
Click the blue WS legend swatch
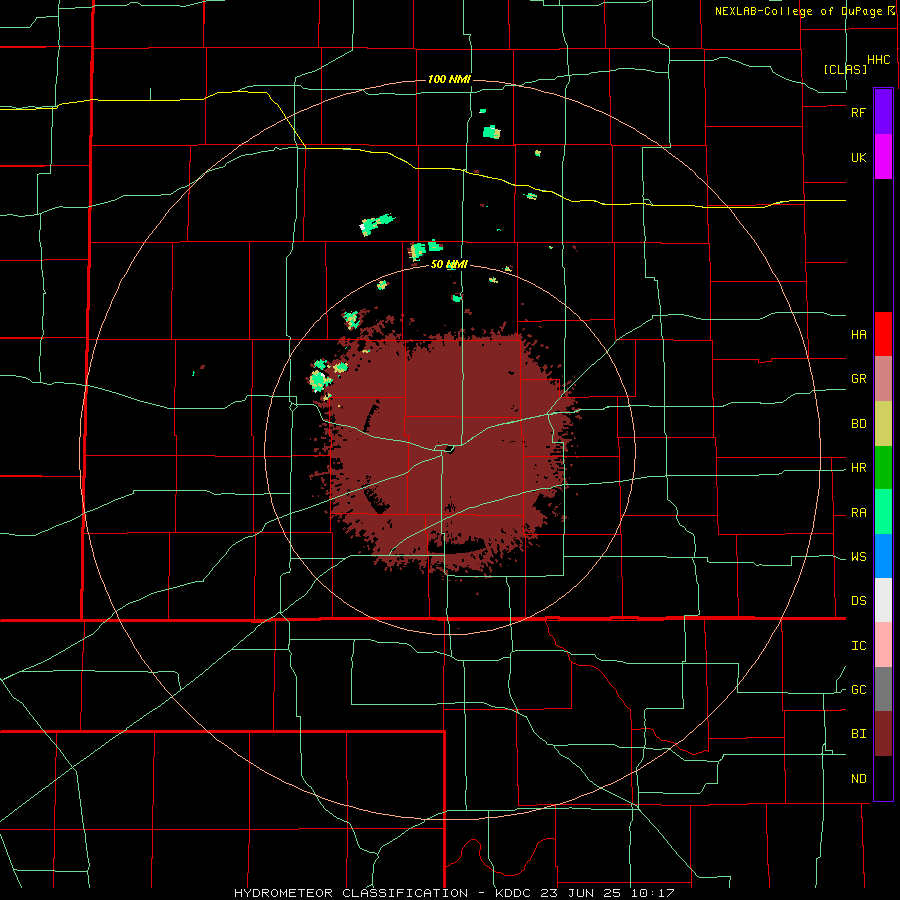[x=883, y=556]
